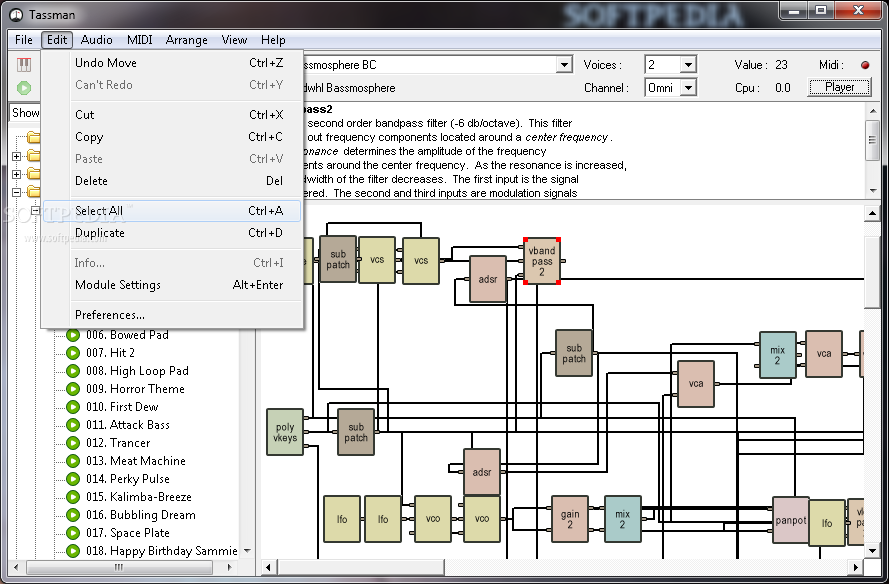This screenshot has width=889, height=584.
Task: Open the preset name Bassmosphere BC dropdown
Action: tap(564, 65)
